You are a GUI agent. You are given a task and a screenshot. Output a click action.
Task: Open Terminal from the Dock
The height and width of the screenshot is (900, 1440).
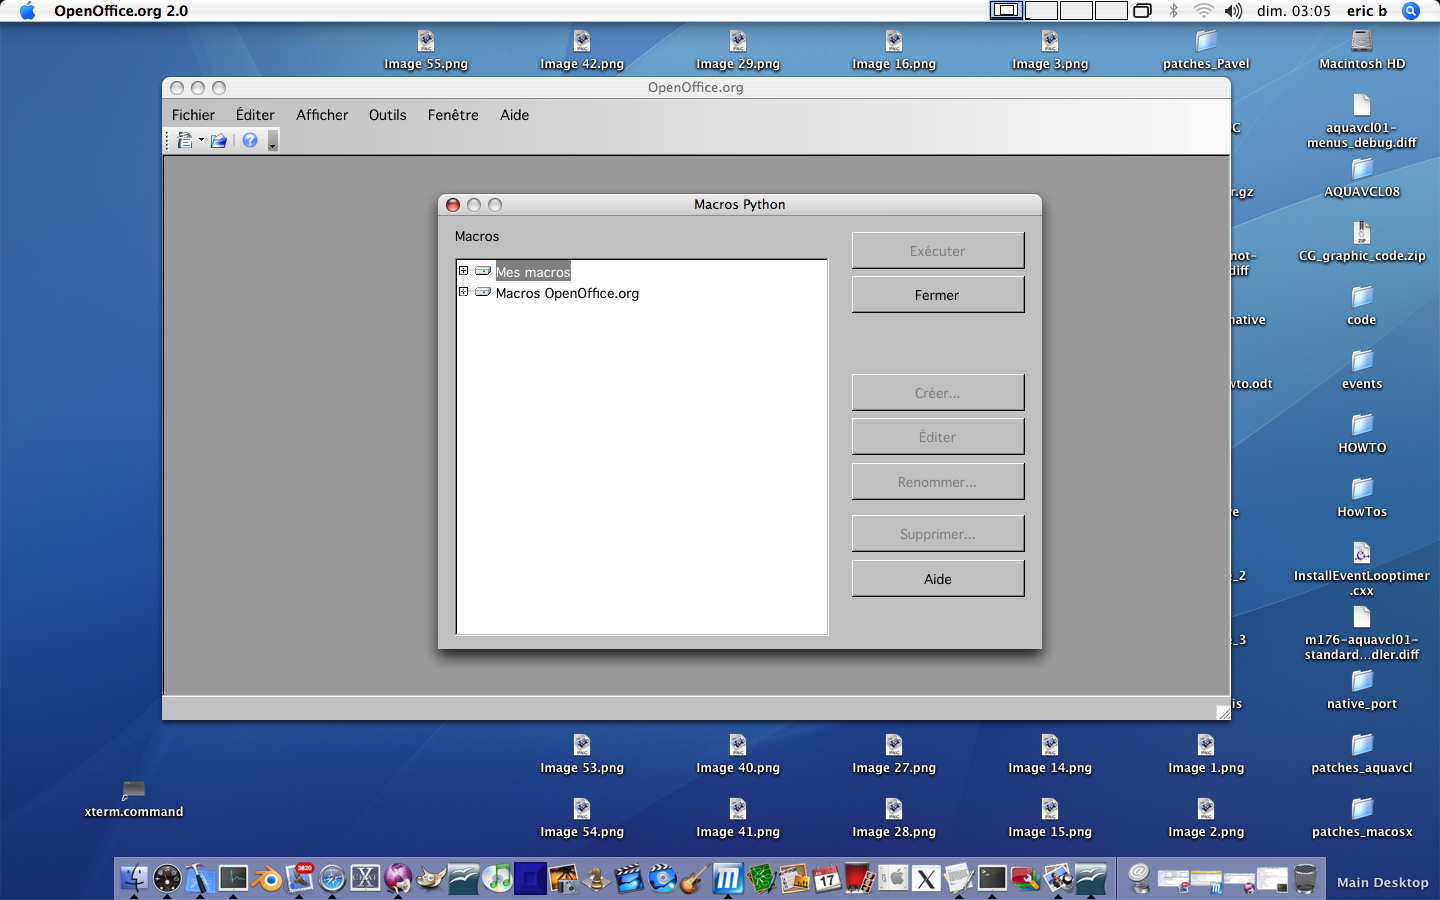click(992, 878)
